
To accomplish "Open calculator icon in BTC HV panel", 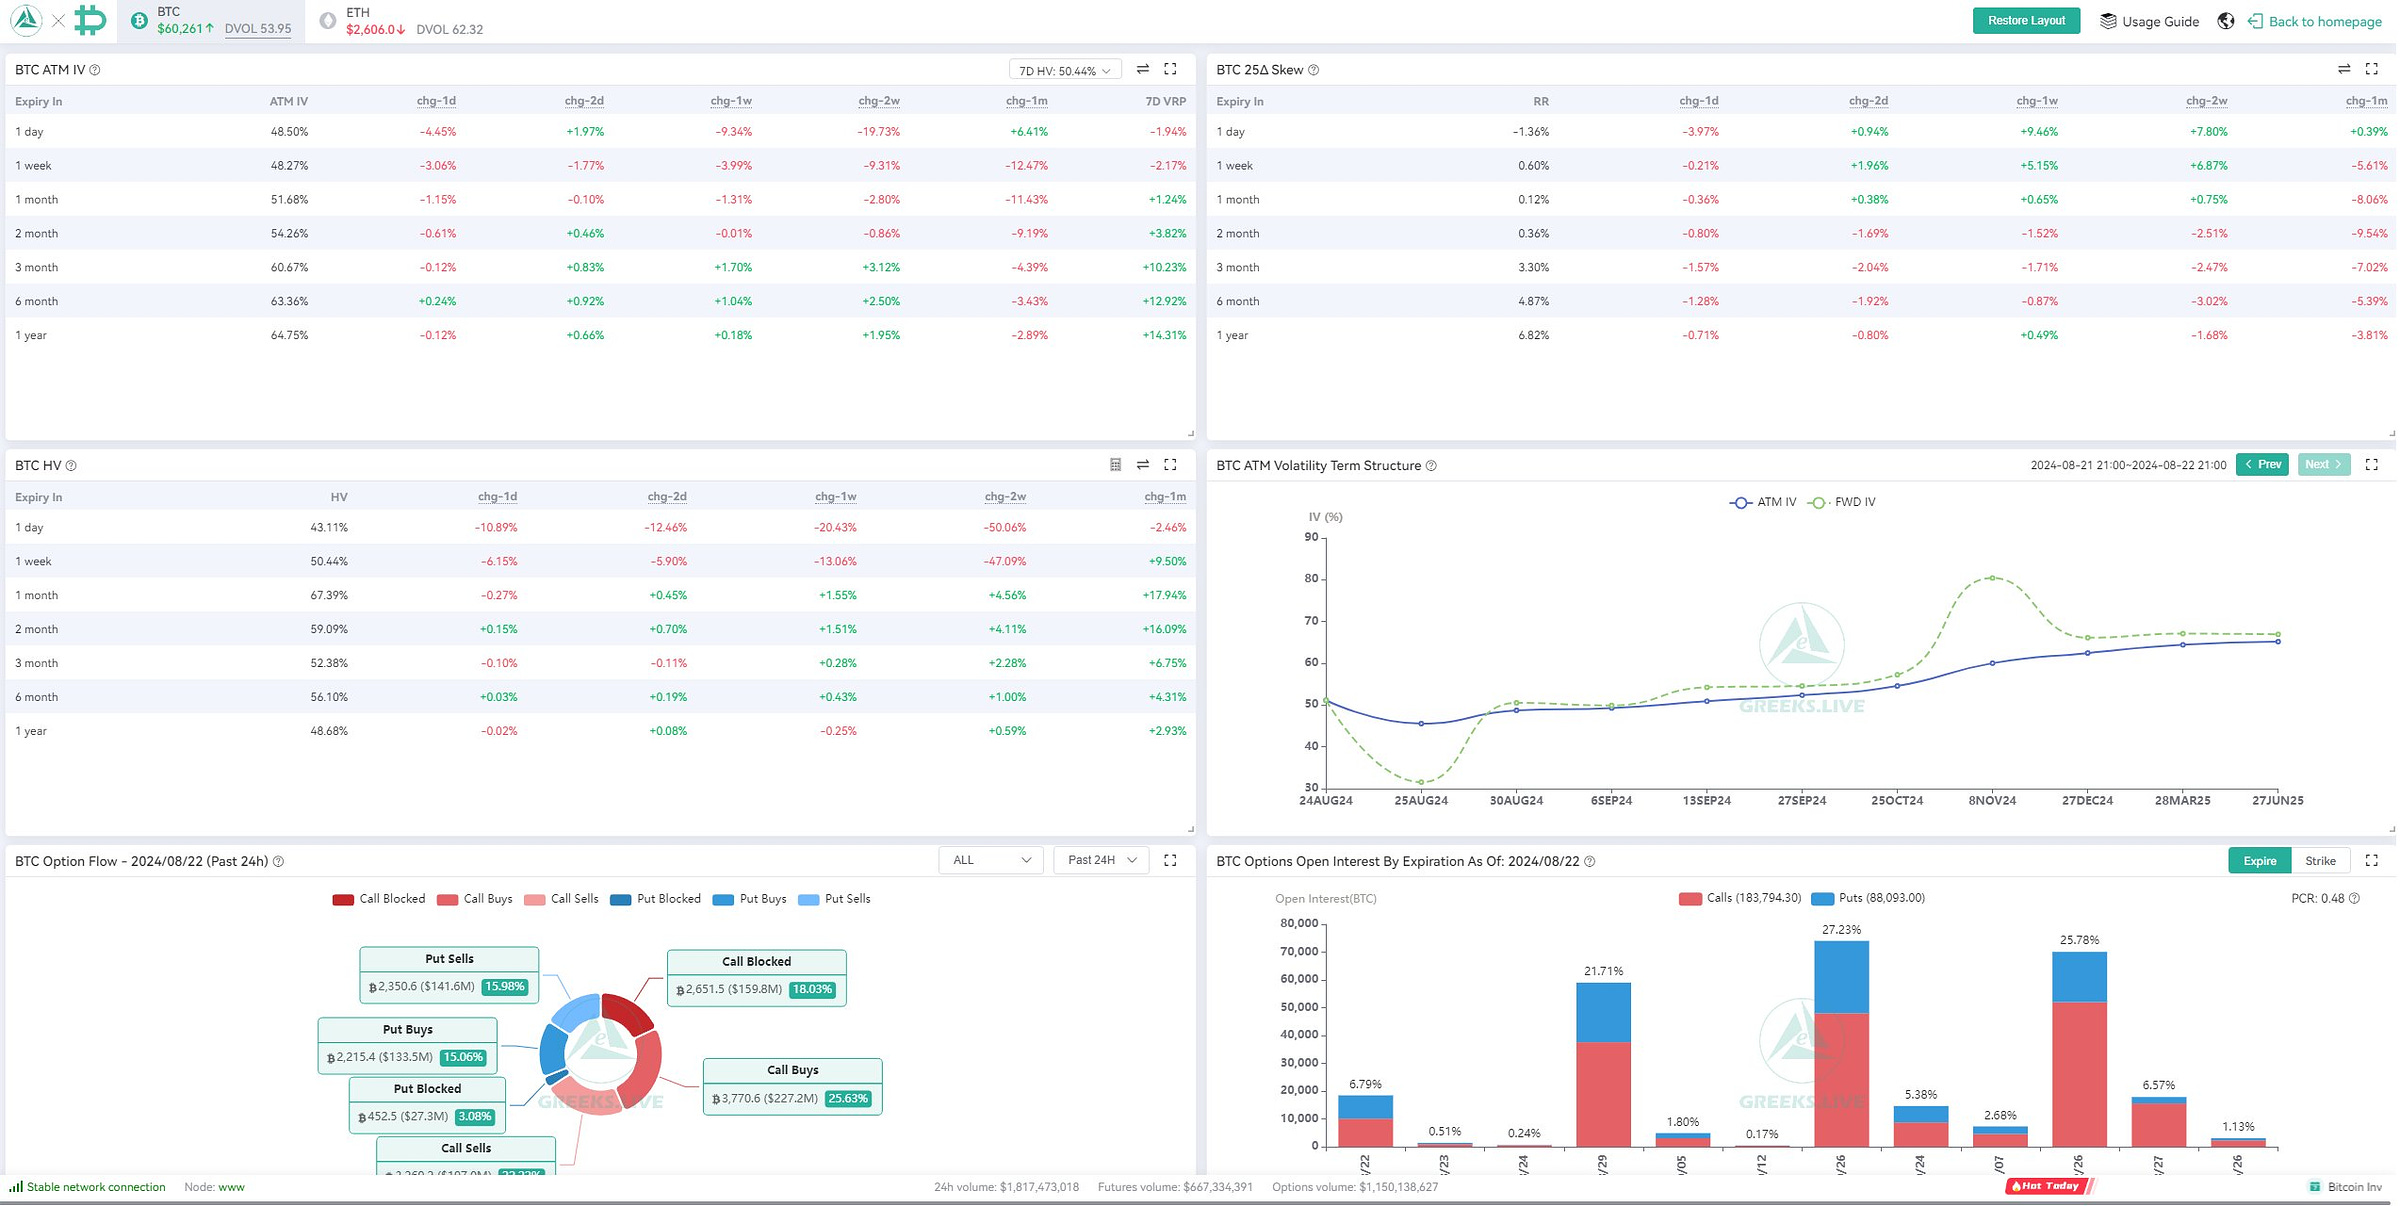I will coord(1116,465).
